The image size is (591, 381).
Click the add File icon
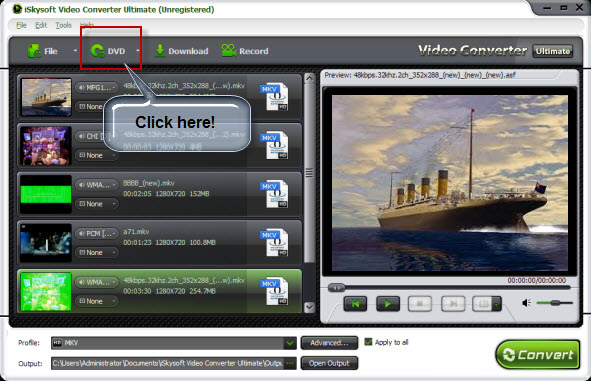34,51
